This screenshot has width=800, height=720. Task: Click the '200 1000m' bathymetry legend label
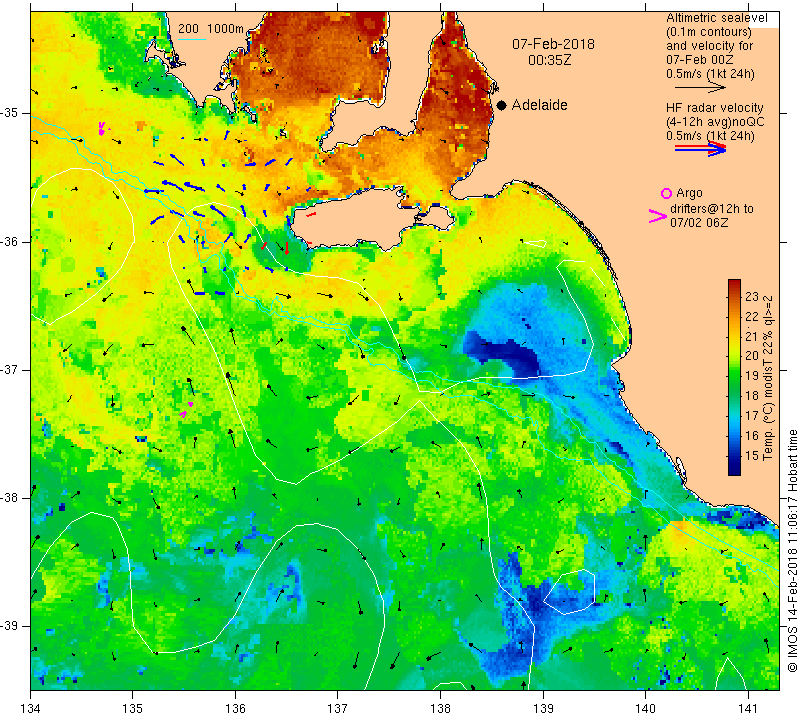[x=211, y=29]
